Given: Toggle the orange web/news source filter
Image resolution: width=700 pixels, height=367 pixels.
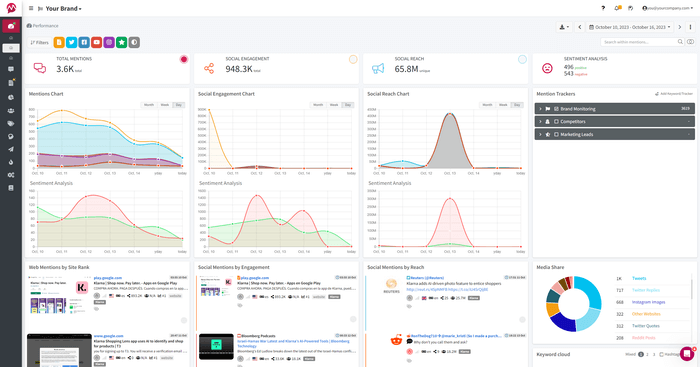Looking at the screenshot, I should (x=59, y=42).
